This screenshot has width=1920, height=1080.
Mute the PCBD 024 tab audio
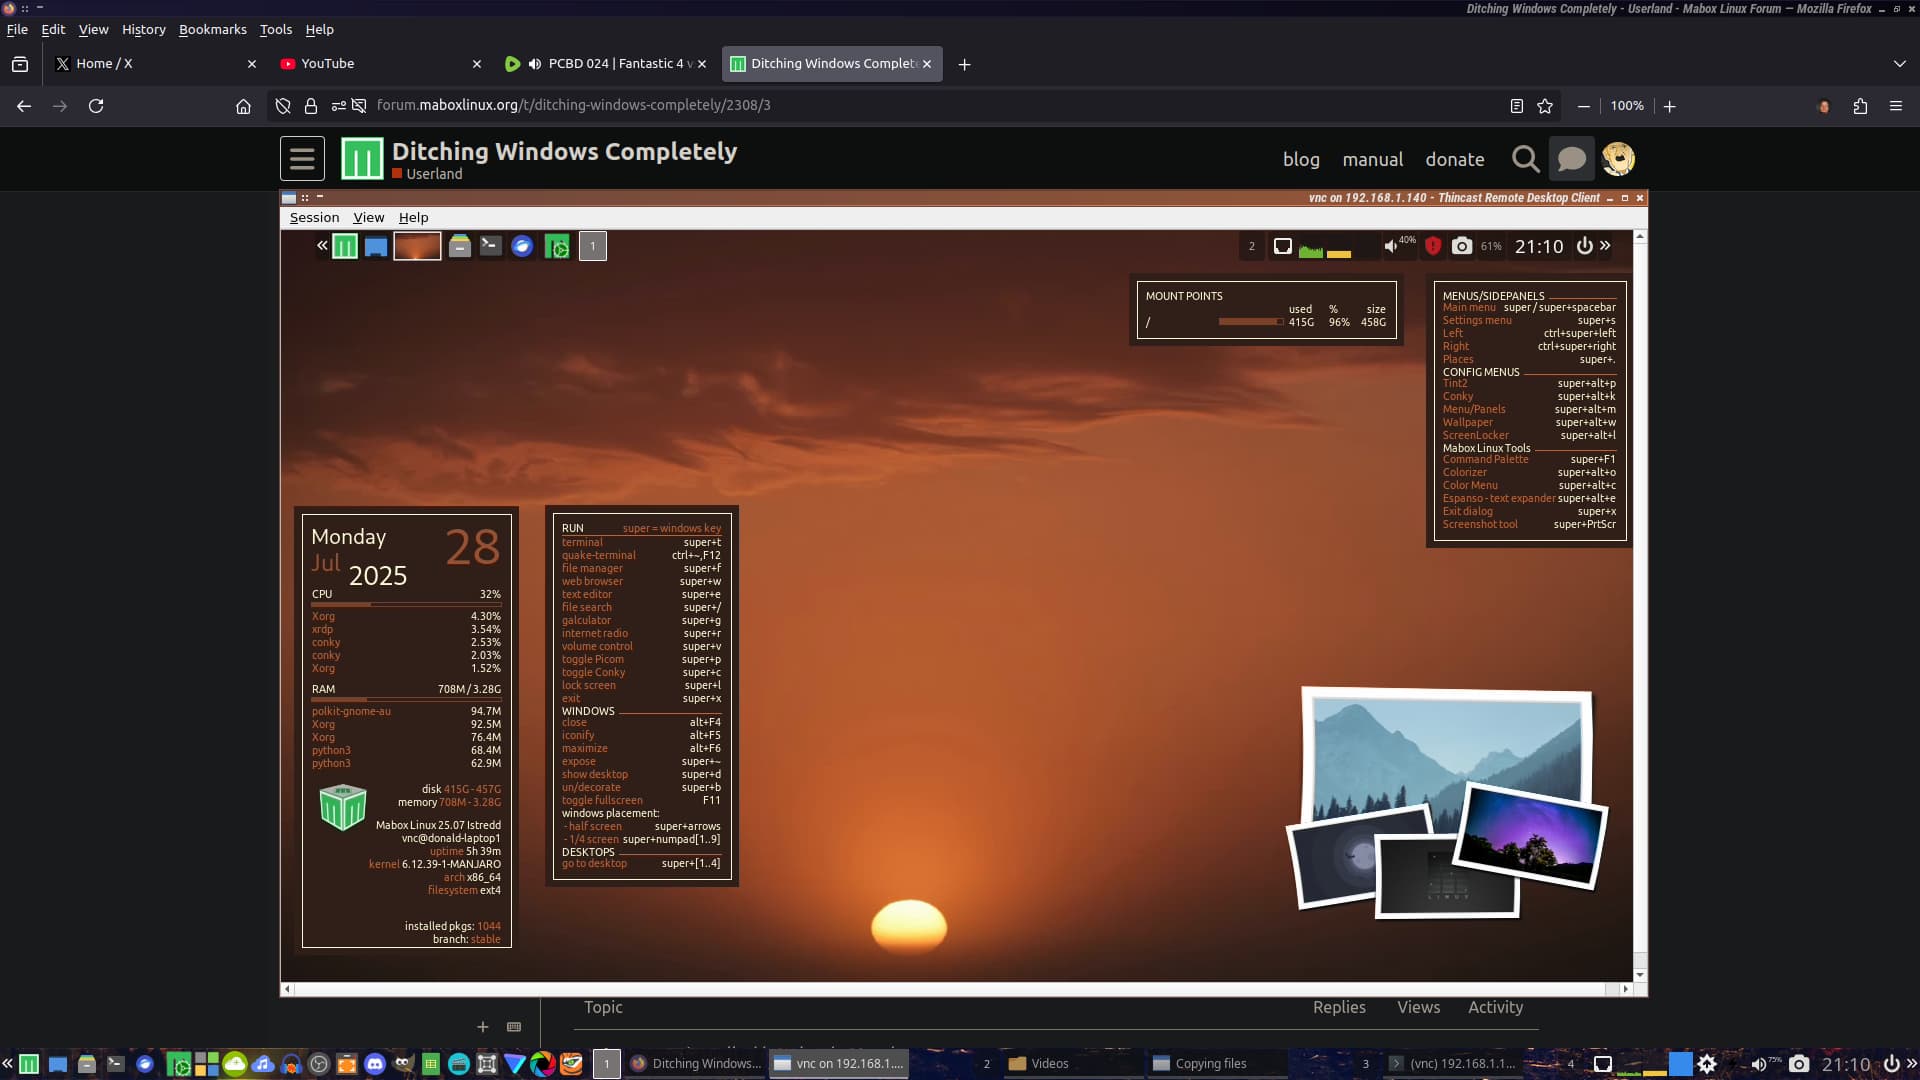[x=535, y=64]
